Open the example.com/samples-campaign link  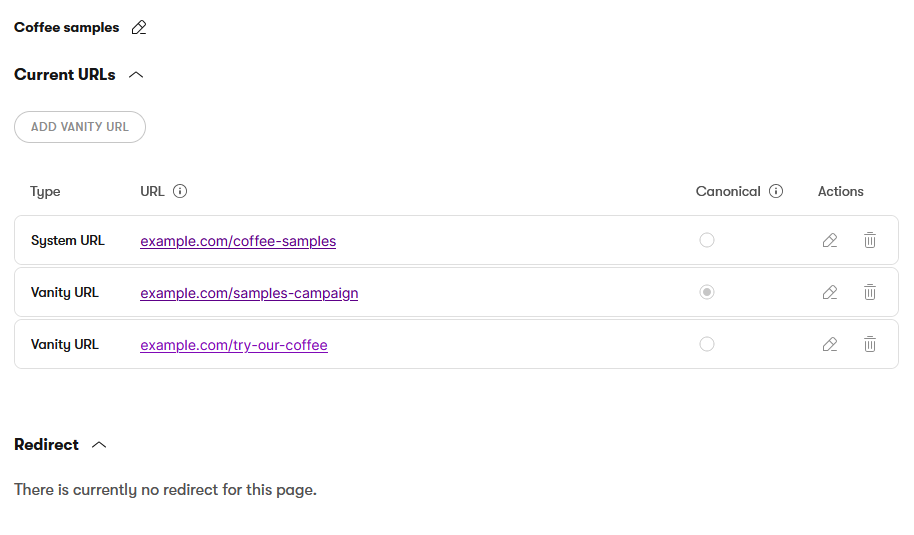[x=249, y=293]
